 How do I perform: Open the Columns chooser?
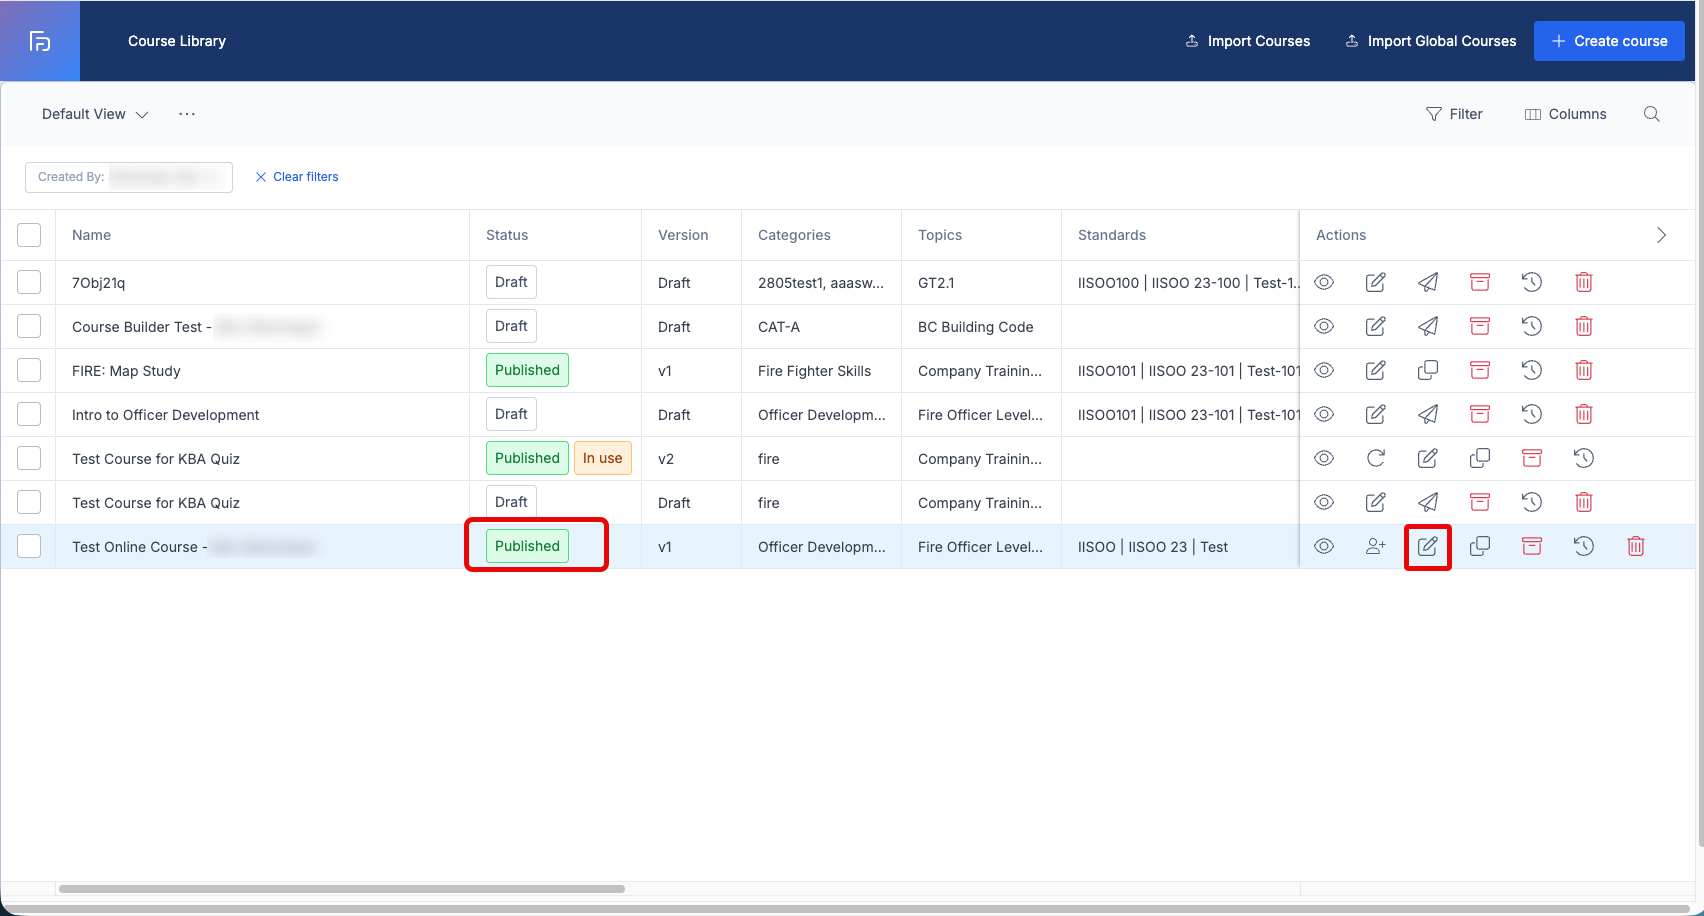pos(1565,114)
